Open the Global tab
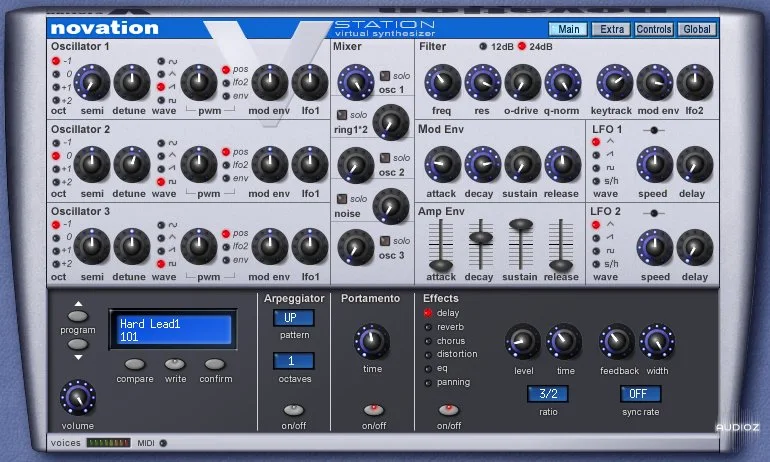The height and width of the screenshot is (462, 770). (x=697, y=29)
